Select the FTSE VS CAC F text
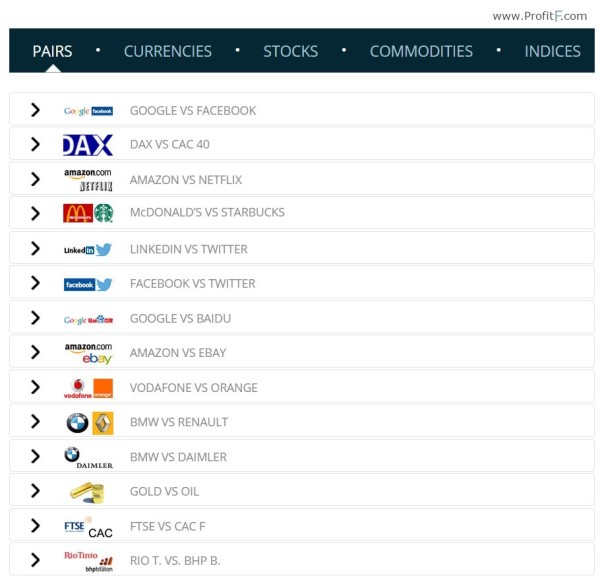 [x=167, y=527]
